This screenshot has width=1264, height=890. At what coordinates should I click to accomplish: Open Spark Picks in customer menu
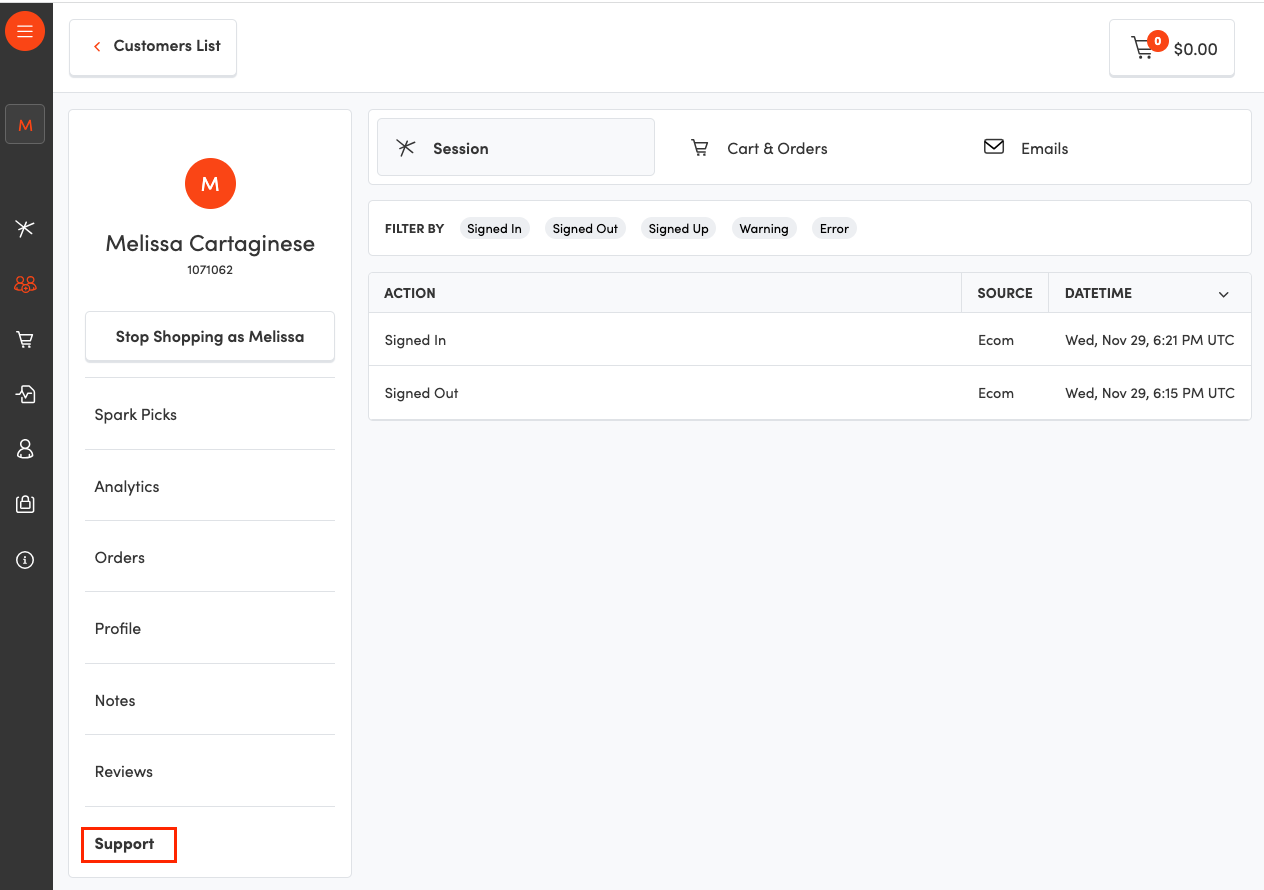pos(136,415)
